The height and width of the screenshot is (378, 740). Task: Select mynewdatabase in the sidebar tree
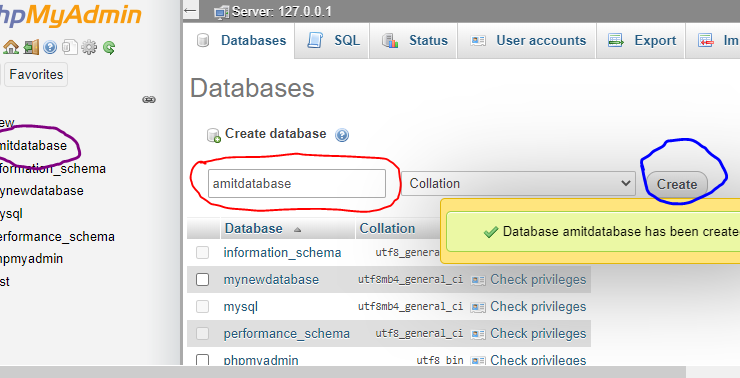point(42,191)
